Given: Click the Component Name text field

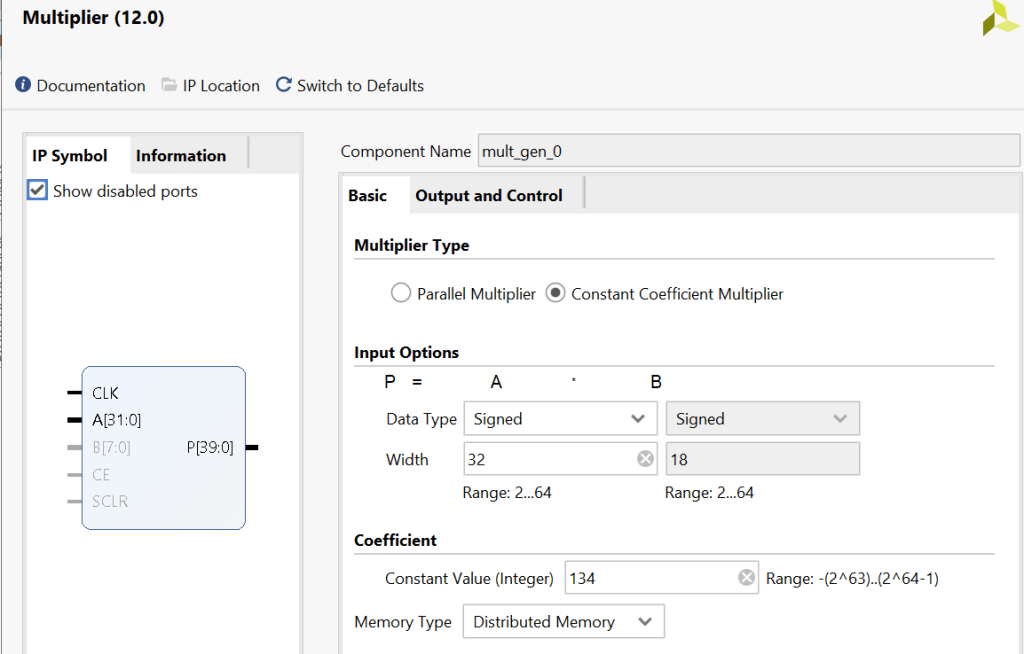Looking at the screenshot, I should pyautogui.click(x=748, y=152).
